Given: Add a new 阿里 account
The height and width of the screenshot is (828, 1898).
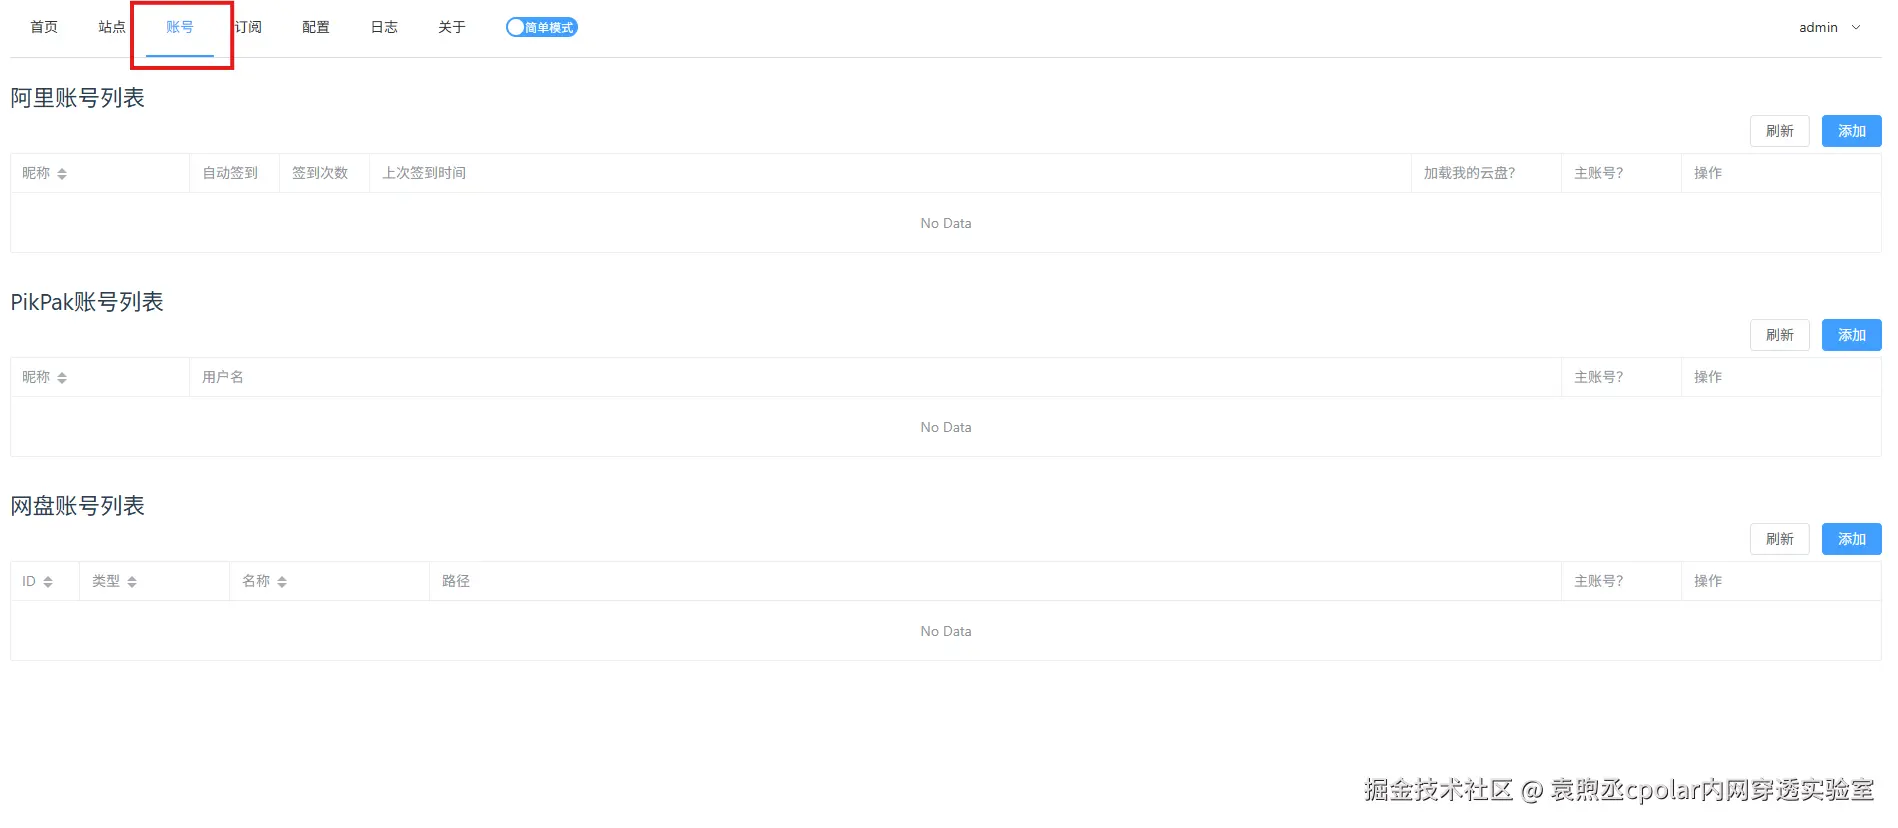Looking at the screenshot, I should click(1851, 131).
